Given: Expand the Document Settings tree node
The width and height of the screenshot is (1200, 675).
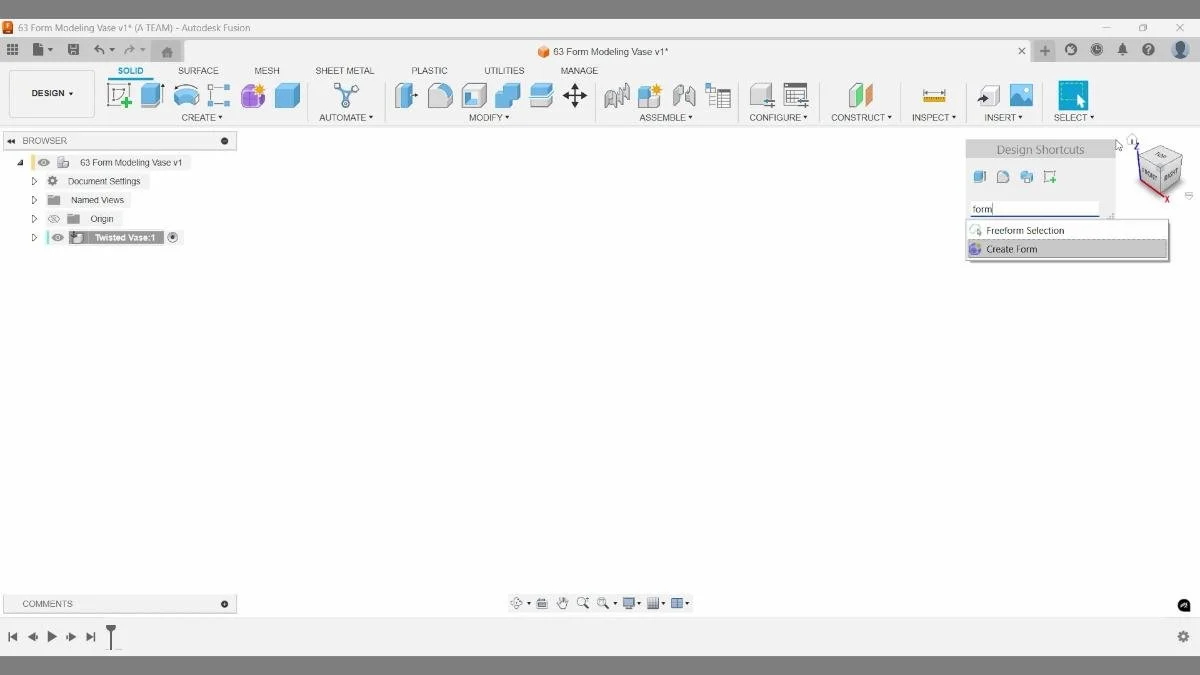Looking at the screenshot, I should pyautogui.click(x=34, y=181).
